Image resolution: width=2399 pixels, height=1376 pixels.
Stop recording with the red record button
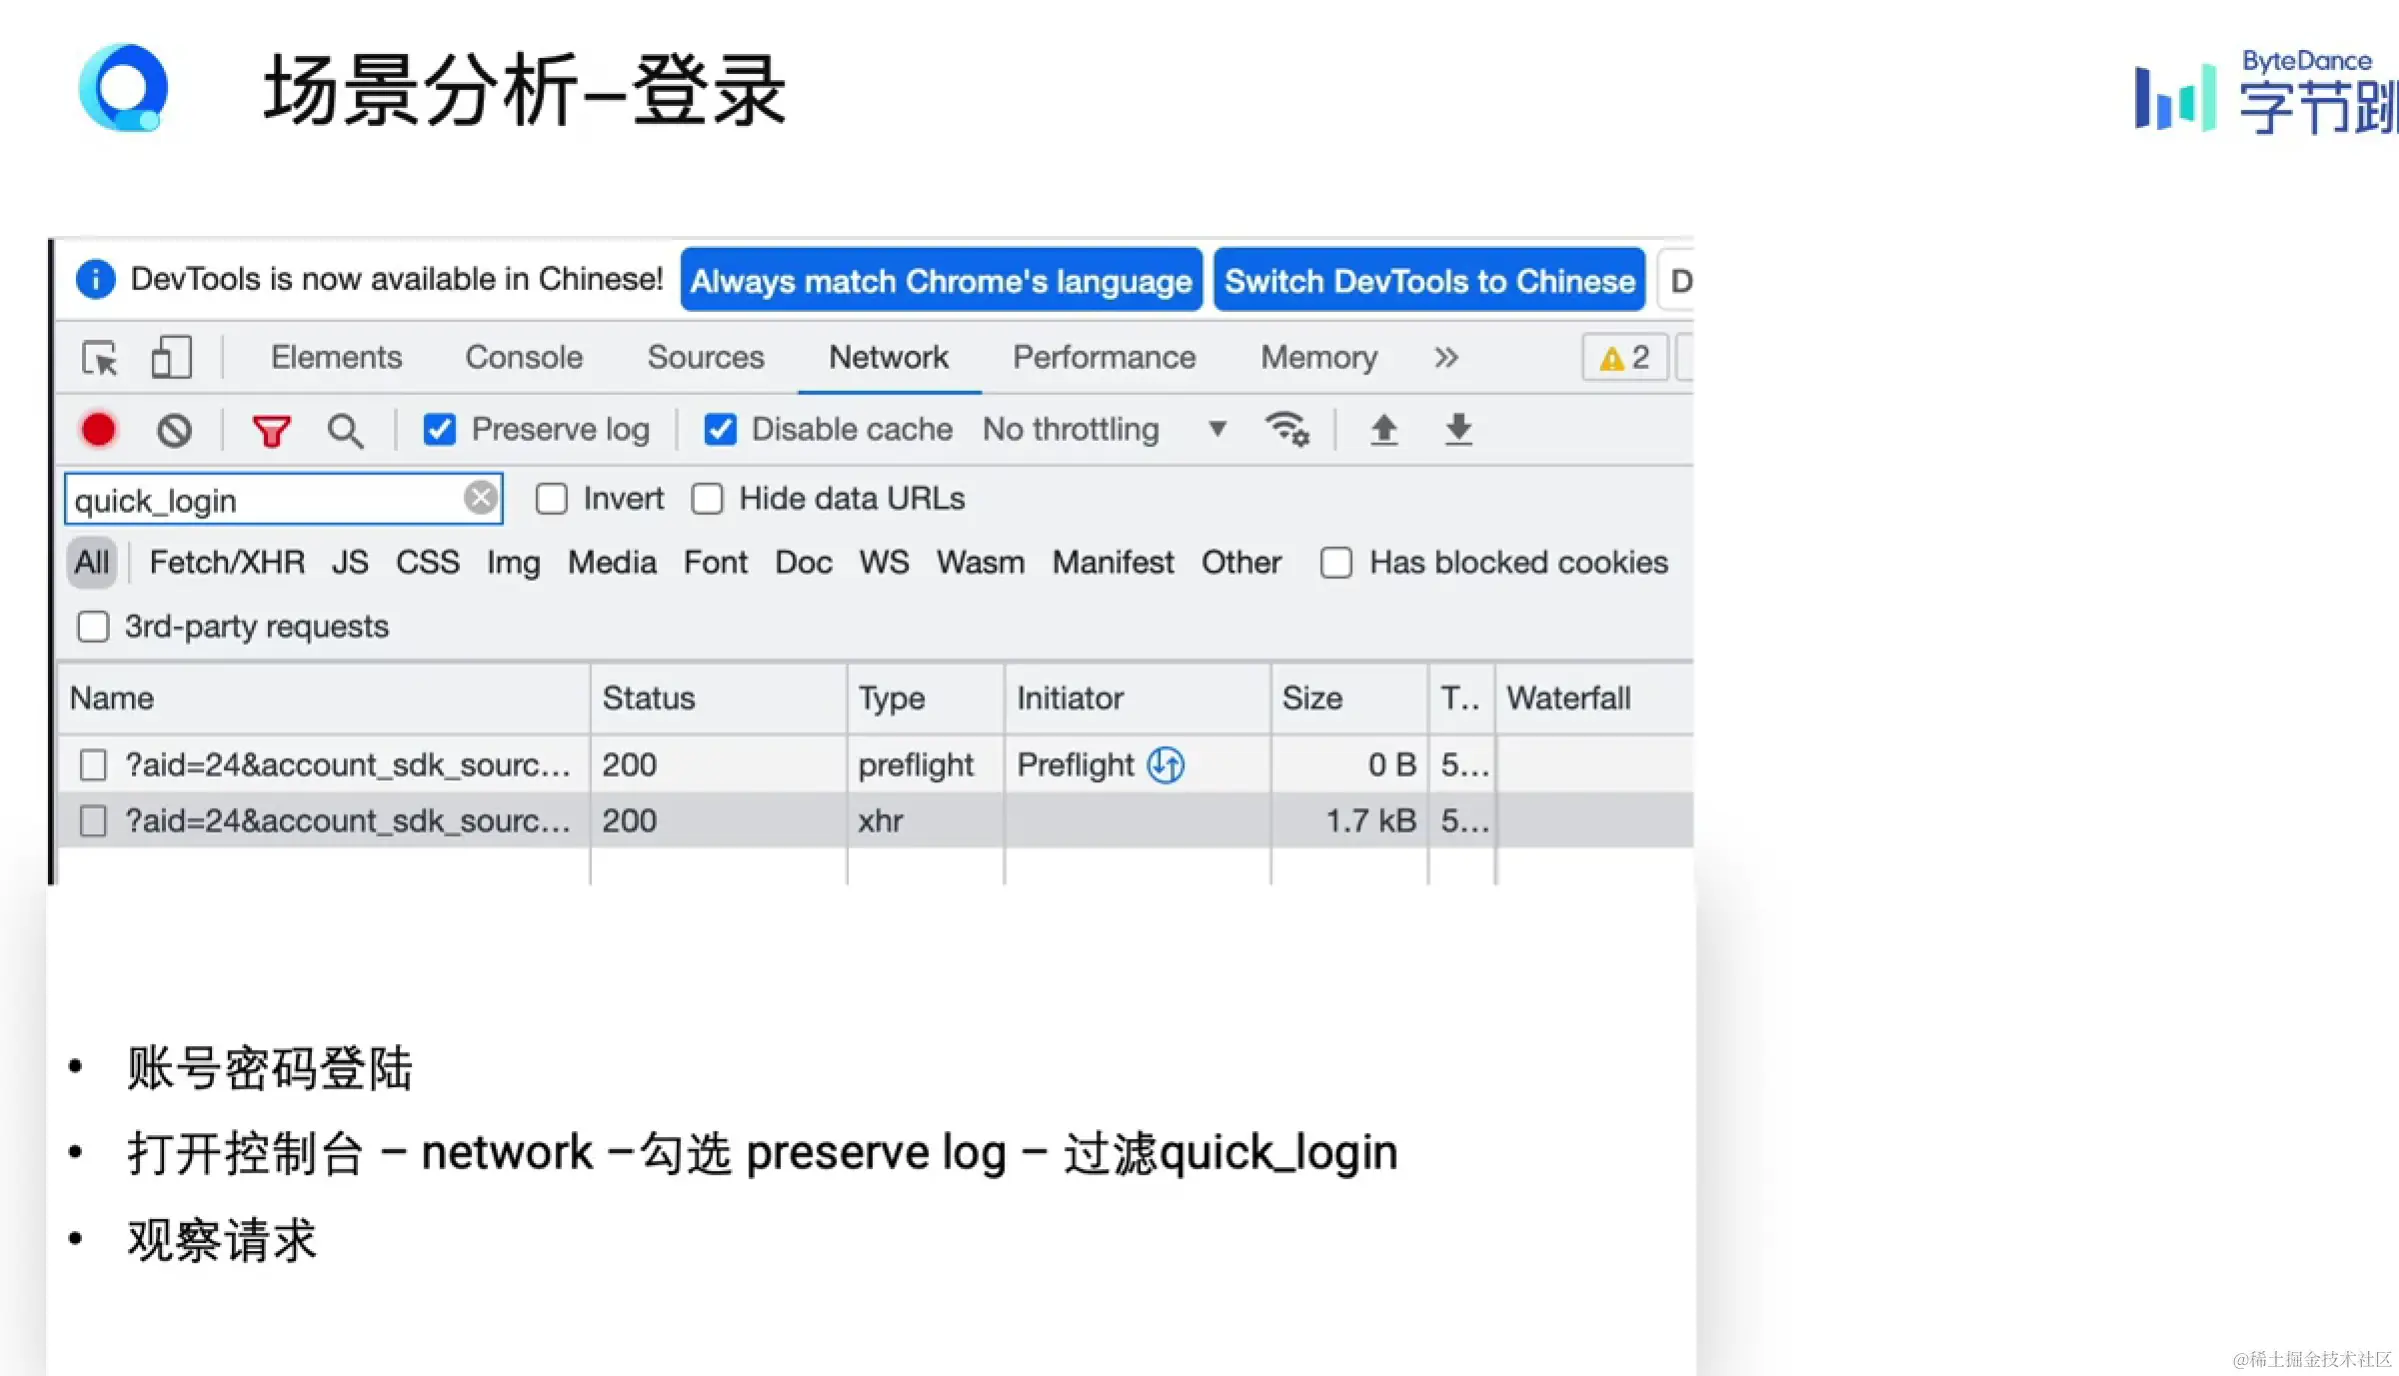click(x=98, y=430)
